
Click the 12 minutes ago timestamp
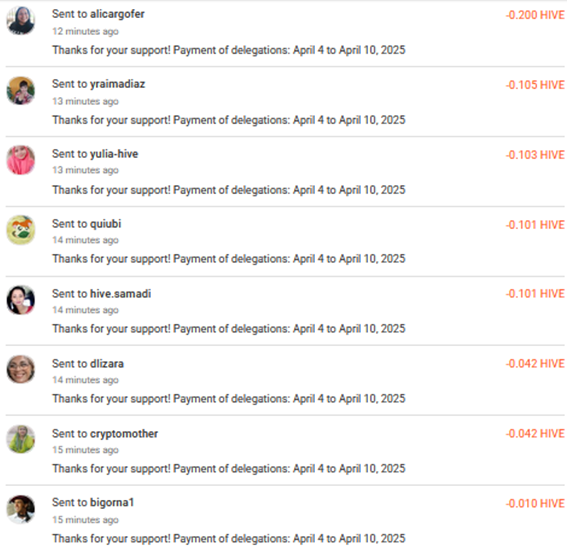point(85,31)
